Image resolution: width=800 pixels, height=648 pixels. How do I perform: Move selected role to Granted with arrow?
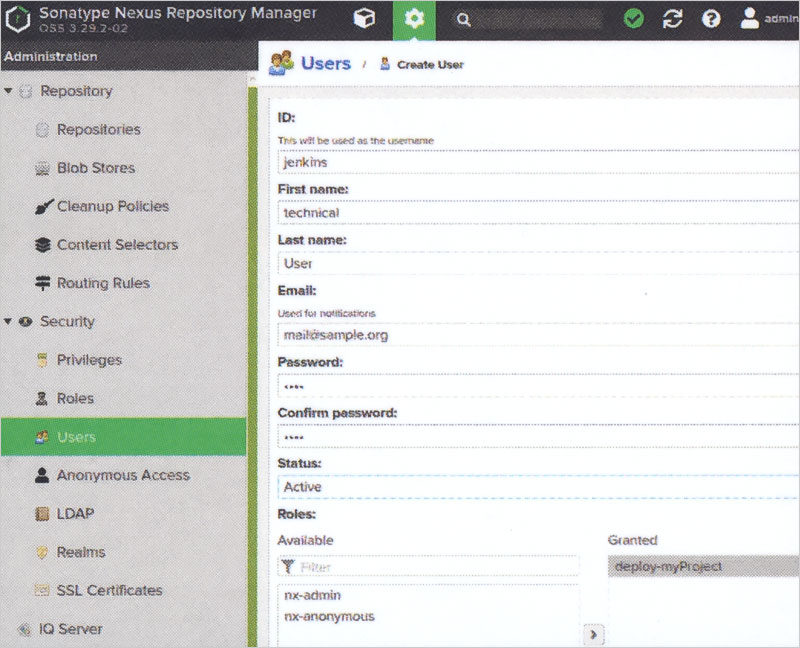coord(593,634)
